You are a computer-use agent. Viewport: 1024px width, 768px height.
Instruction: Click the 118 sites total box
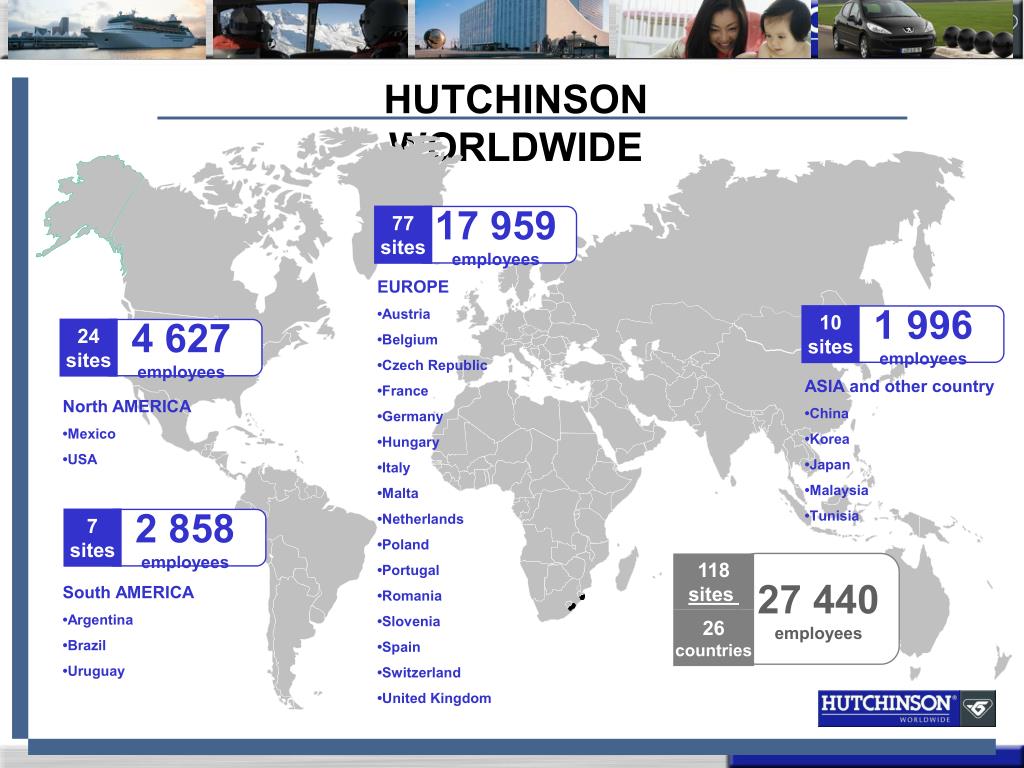(713, 582)
